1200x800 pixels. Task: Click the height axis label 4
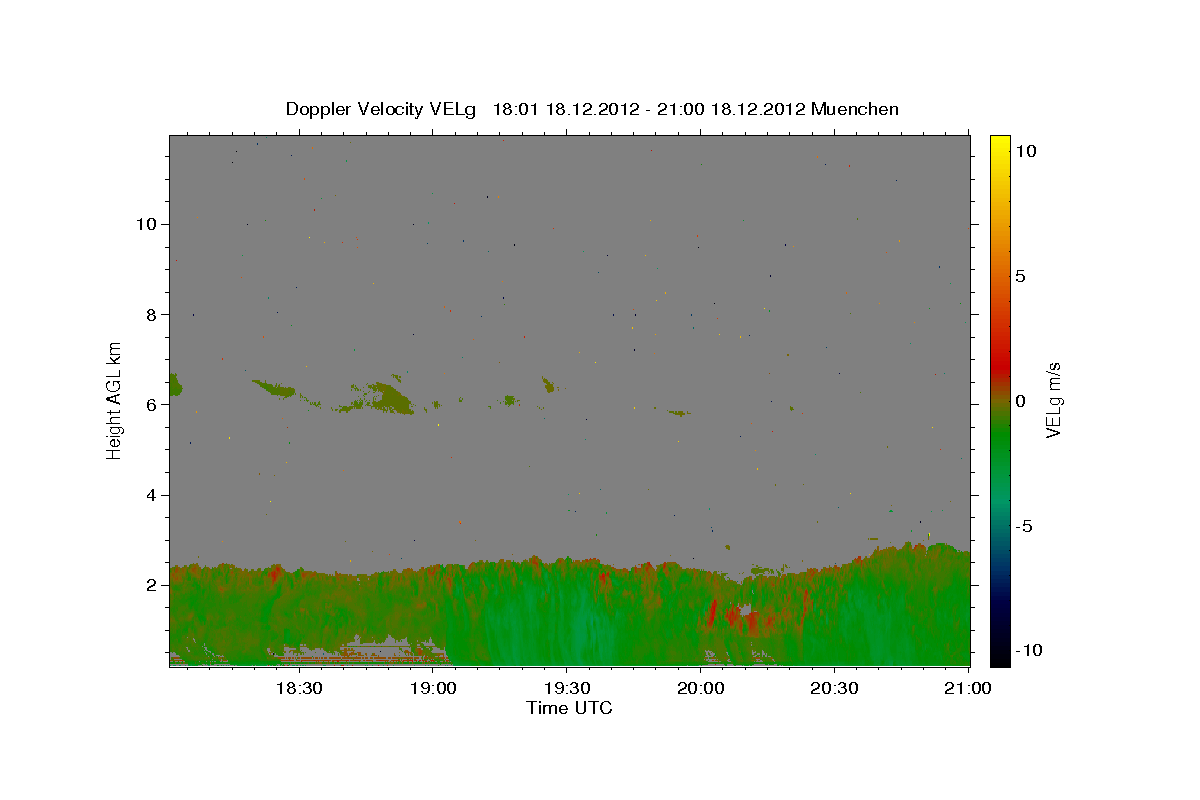coord(151,495)
